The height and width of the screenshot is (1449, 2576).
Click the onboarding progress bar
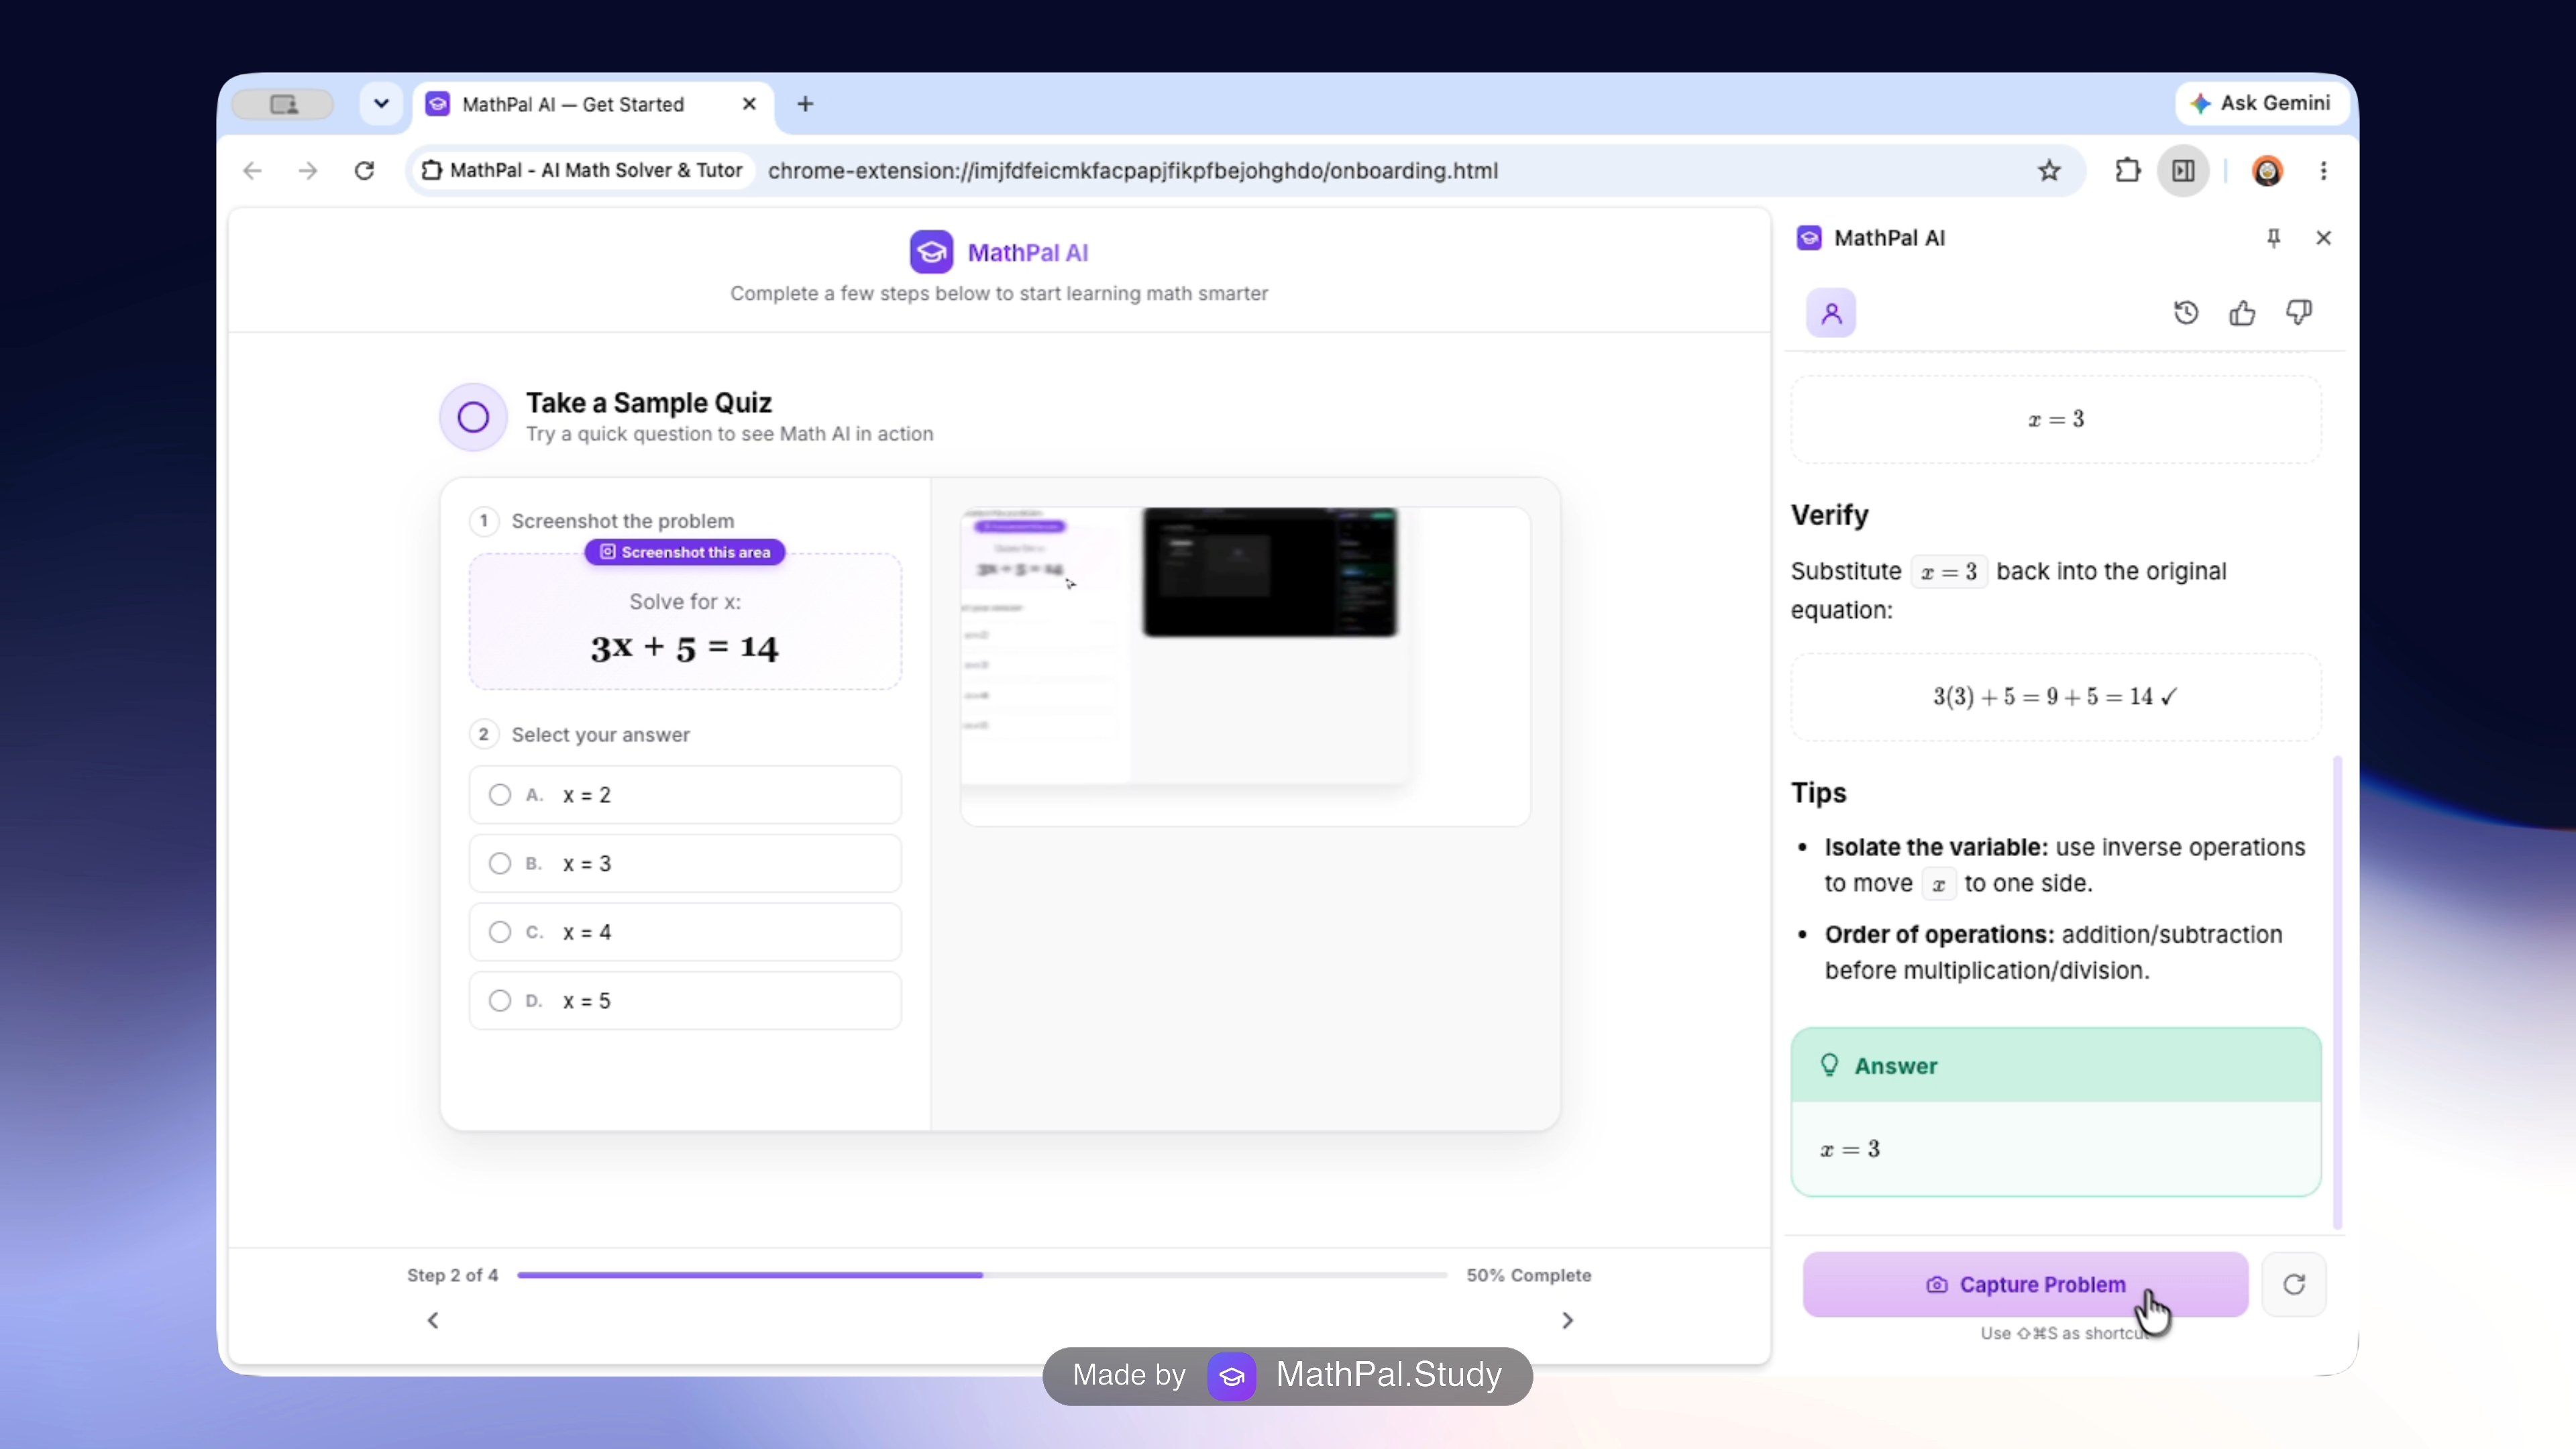point(982,1275)
